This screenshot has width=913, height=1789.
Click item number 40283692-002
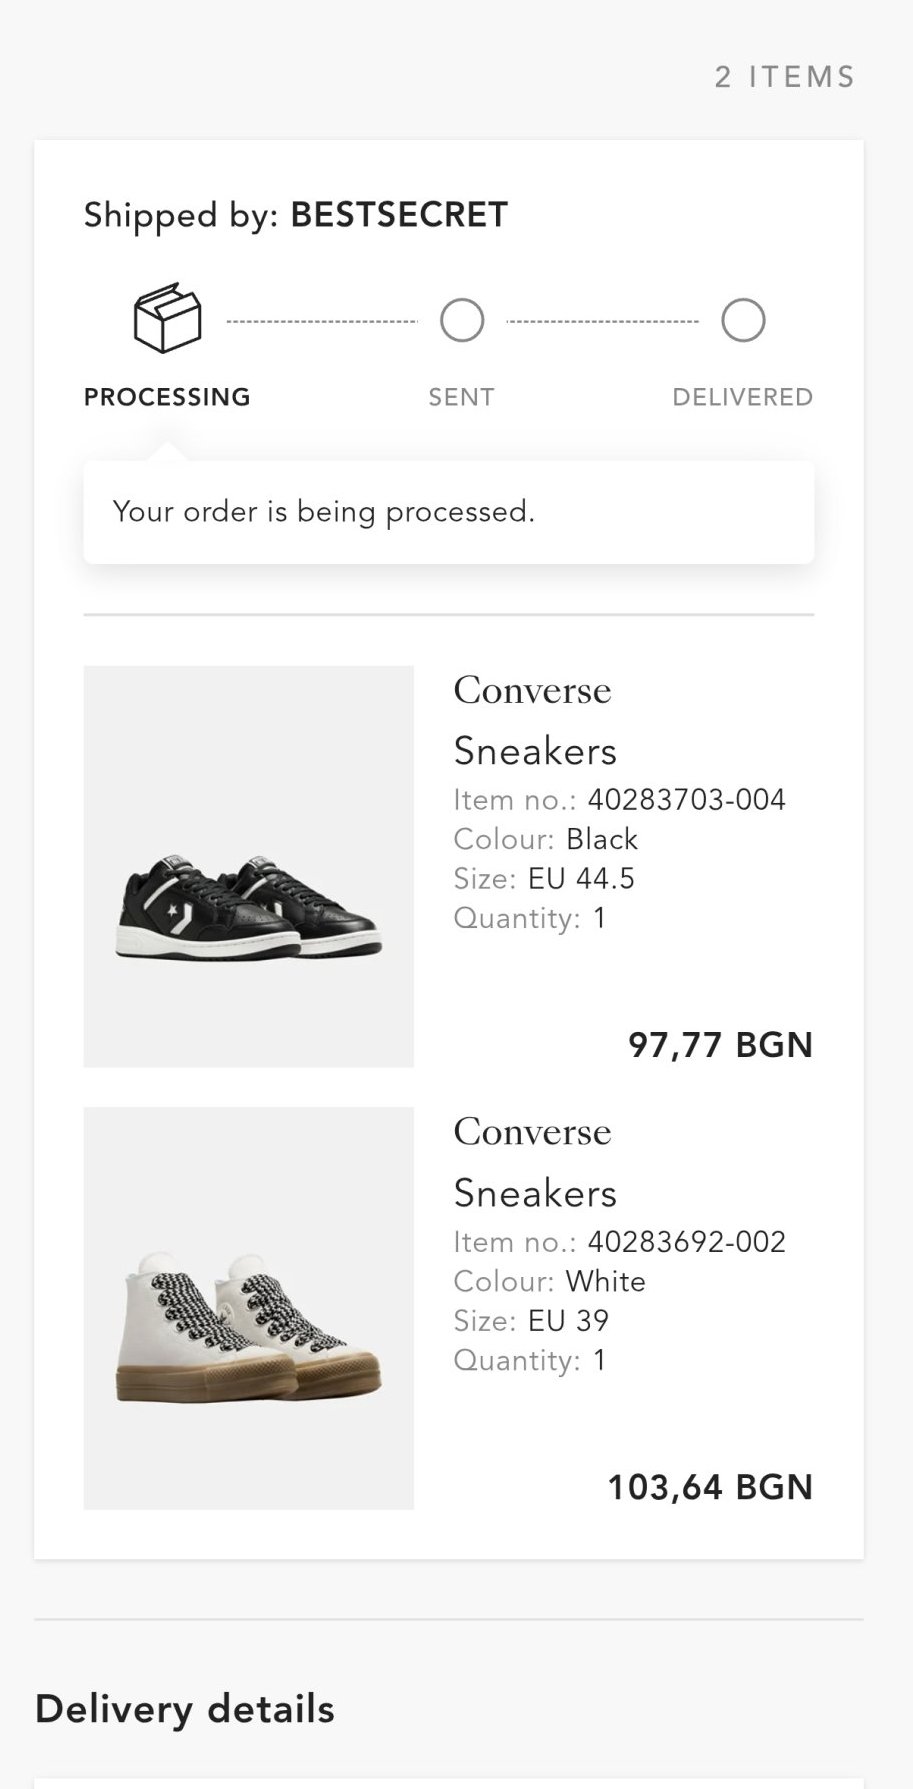click(686, 1242)
